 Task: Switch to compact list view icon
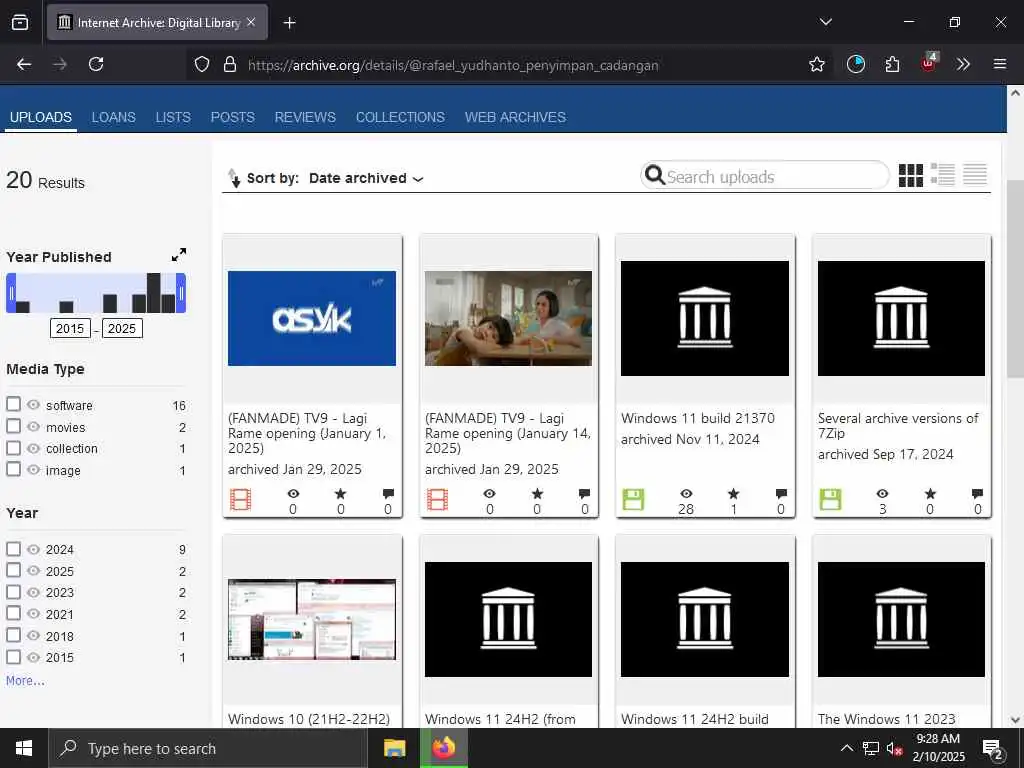pyautogui.click(x=974, y=175)
